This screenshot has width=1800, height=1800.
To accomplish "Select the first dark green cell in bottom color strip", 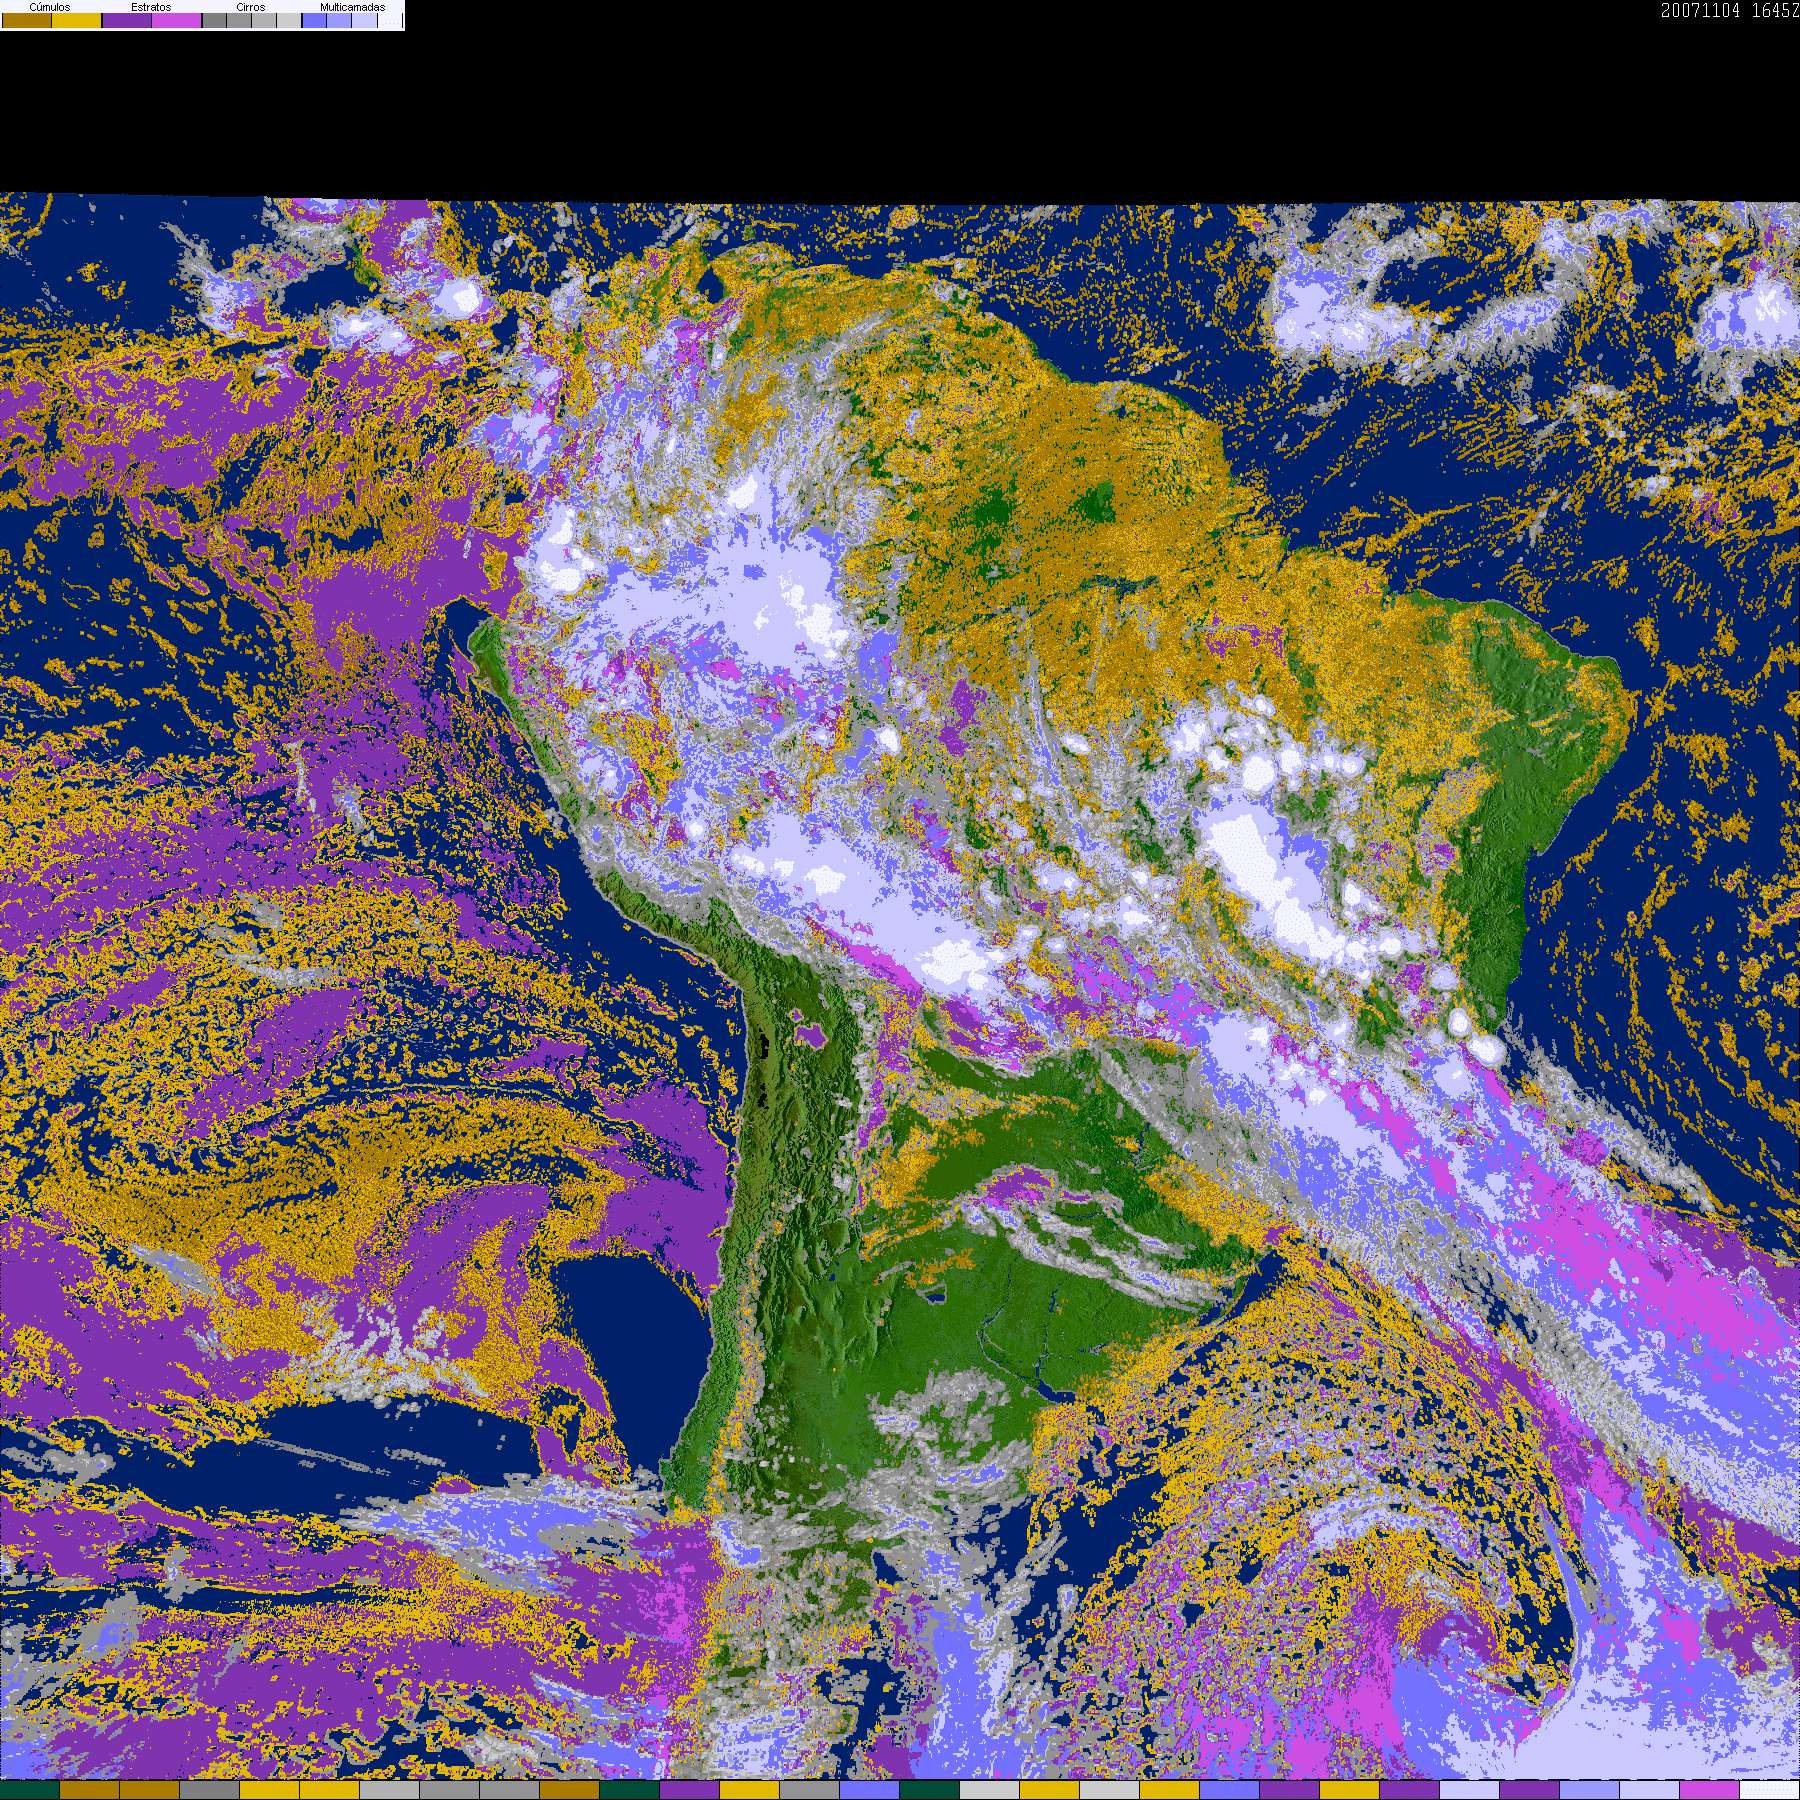I will click(x=30, y=1790).
